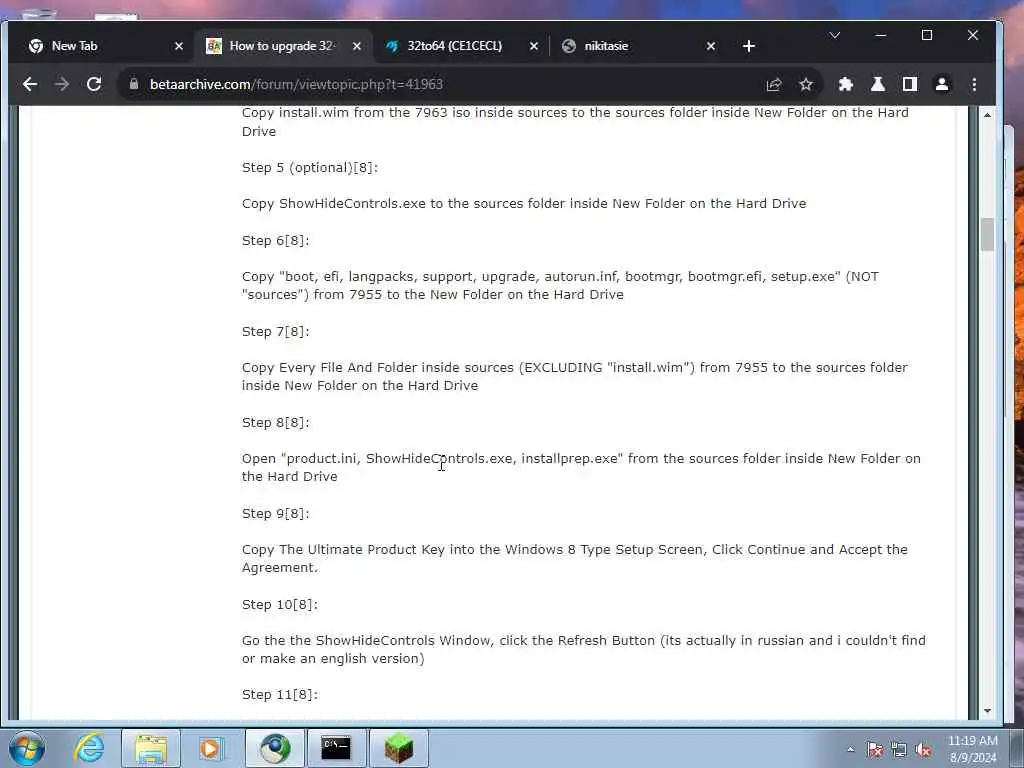Open the Command Prompt taskbar button
The width and height of the screenshot is (1024, 768).
pyautogui.click(x=336, y=748)
